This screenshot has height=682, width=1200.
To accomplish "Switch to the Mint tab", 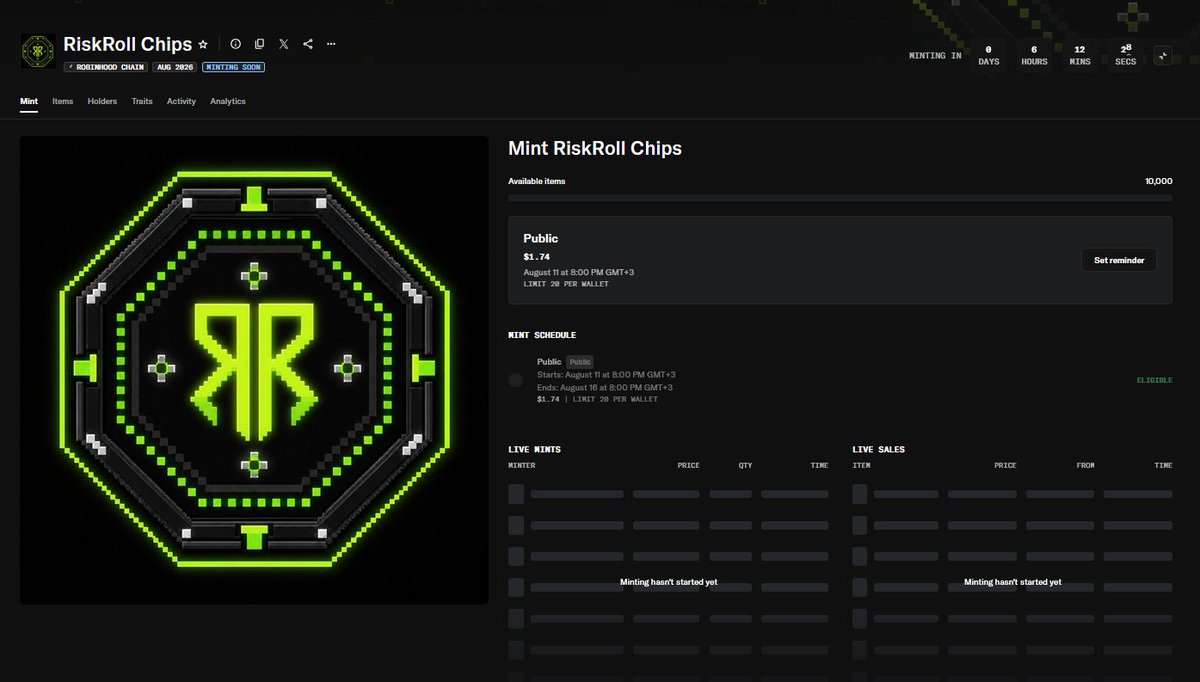I will coord(29,101).
